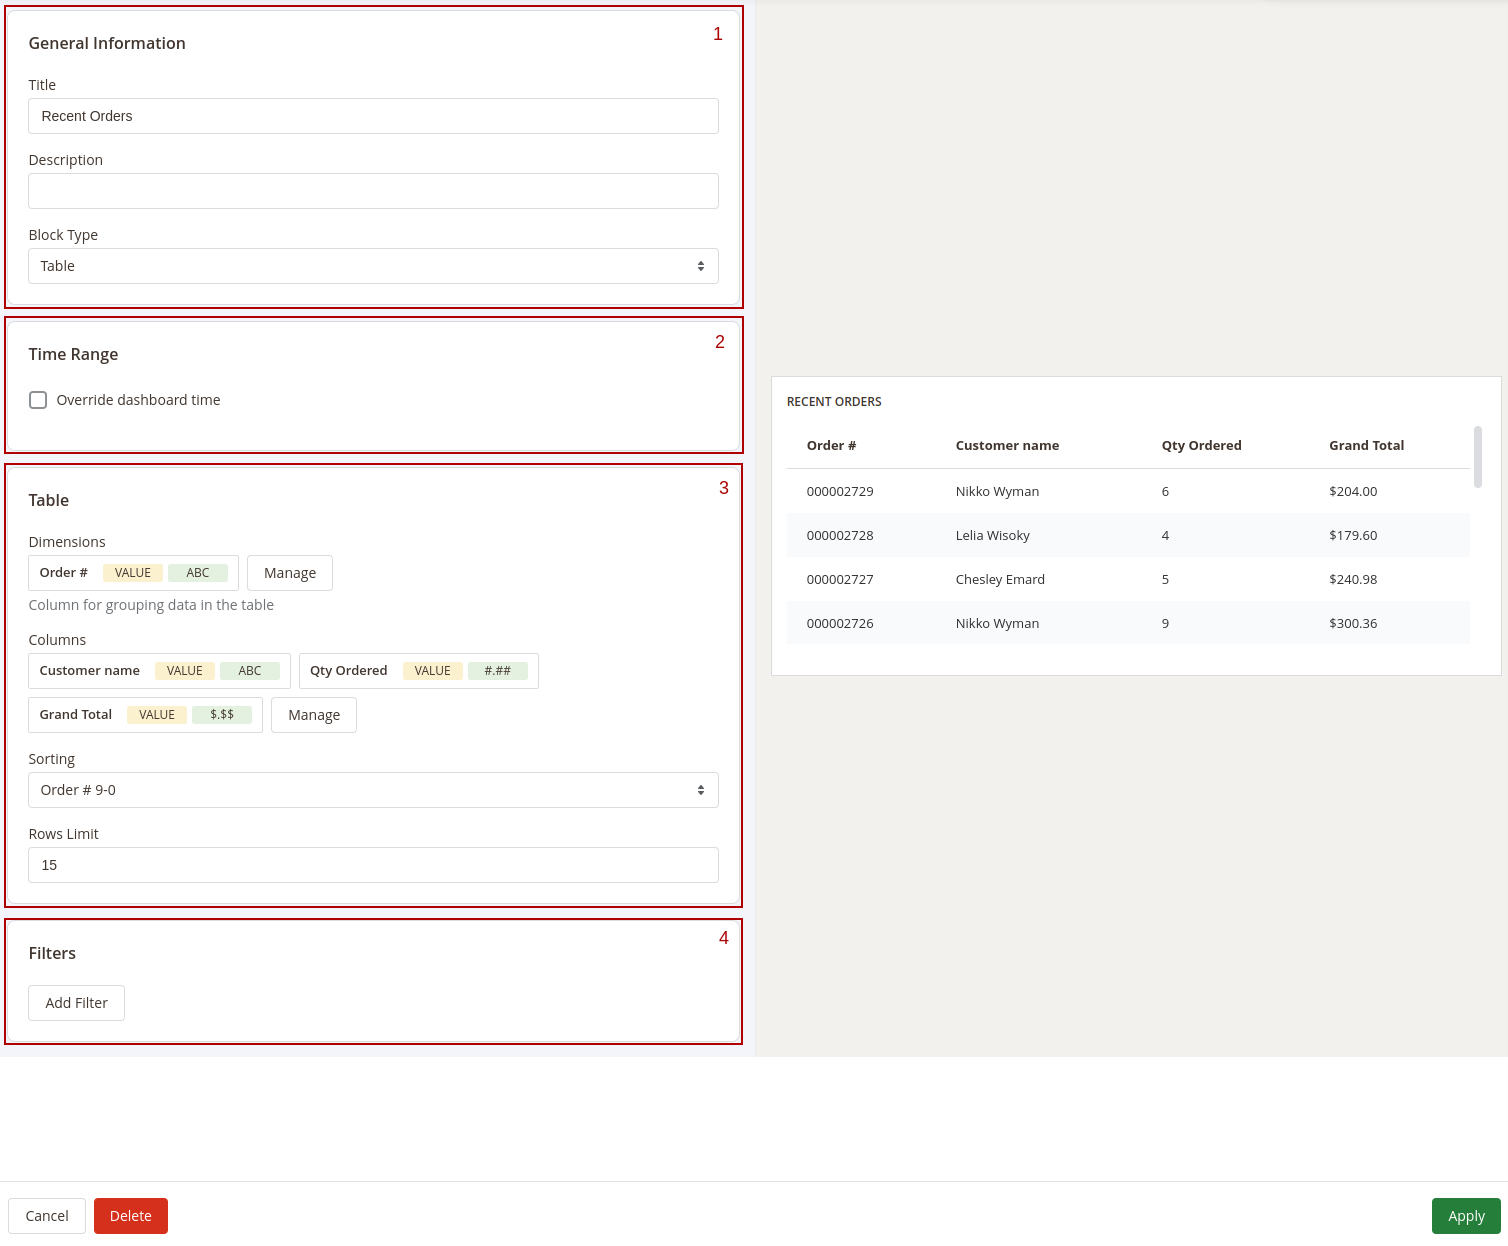Apply the block configuration changes
Screen dimensions: 1508x1246
pos(1466,1215)
